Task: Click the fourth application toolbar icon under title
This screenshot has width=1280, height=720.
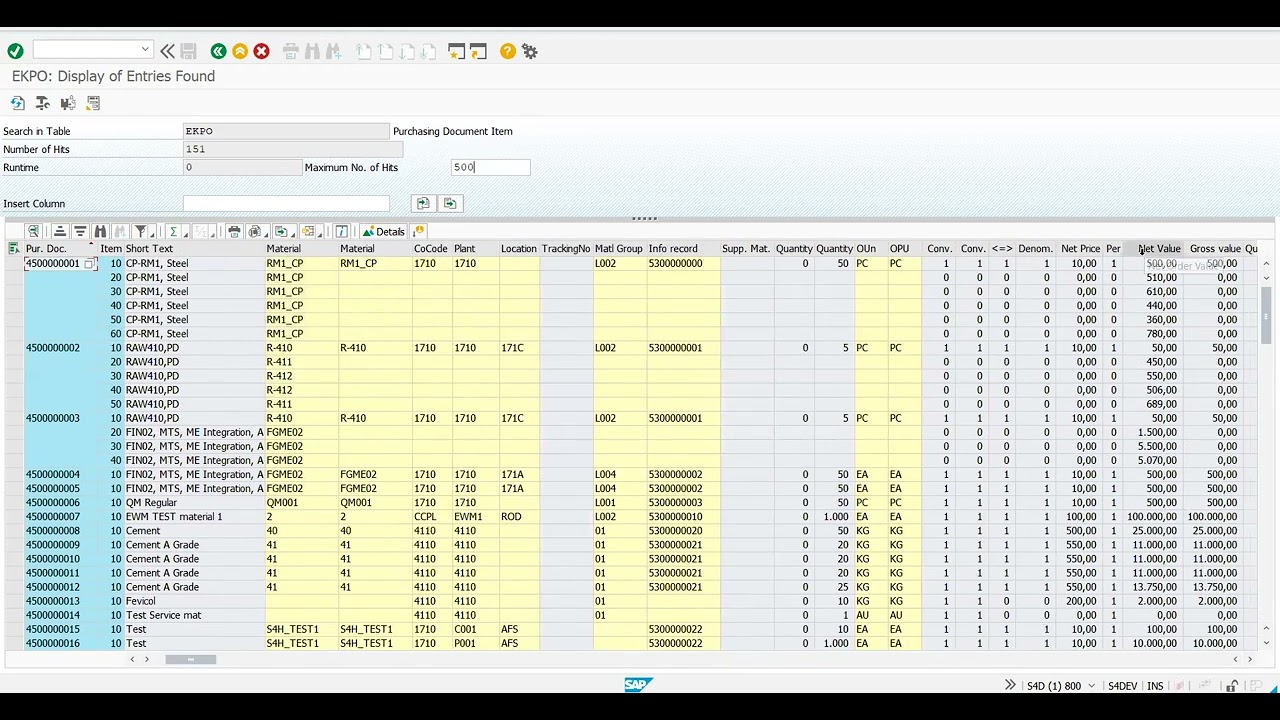Action: click(x=93, y=103)
